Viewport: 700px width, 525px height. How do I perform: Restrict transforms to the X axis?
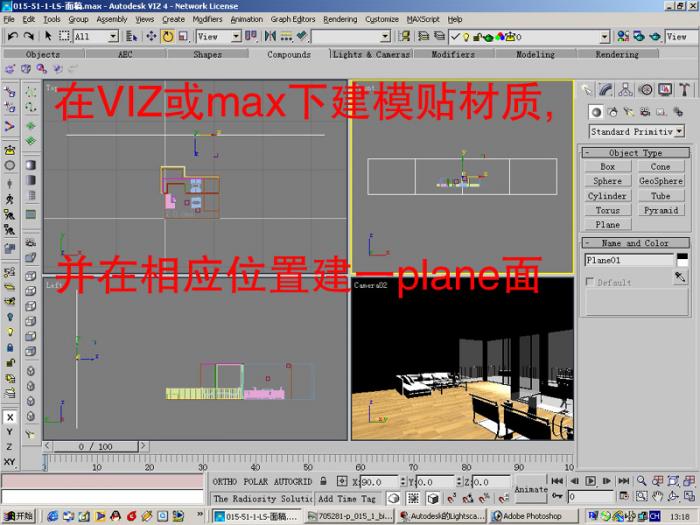10,417
